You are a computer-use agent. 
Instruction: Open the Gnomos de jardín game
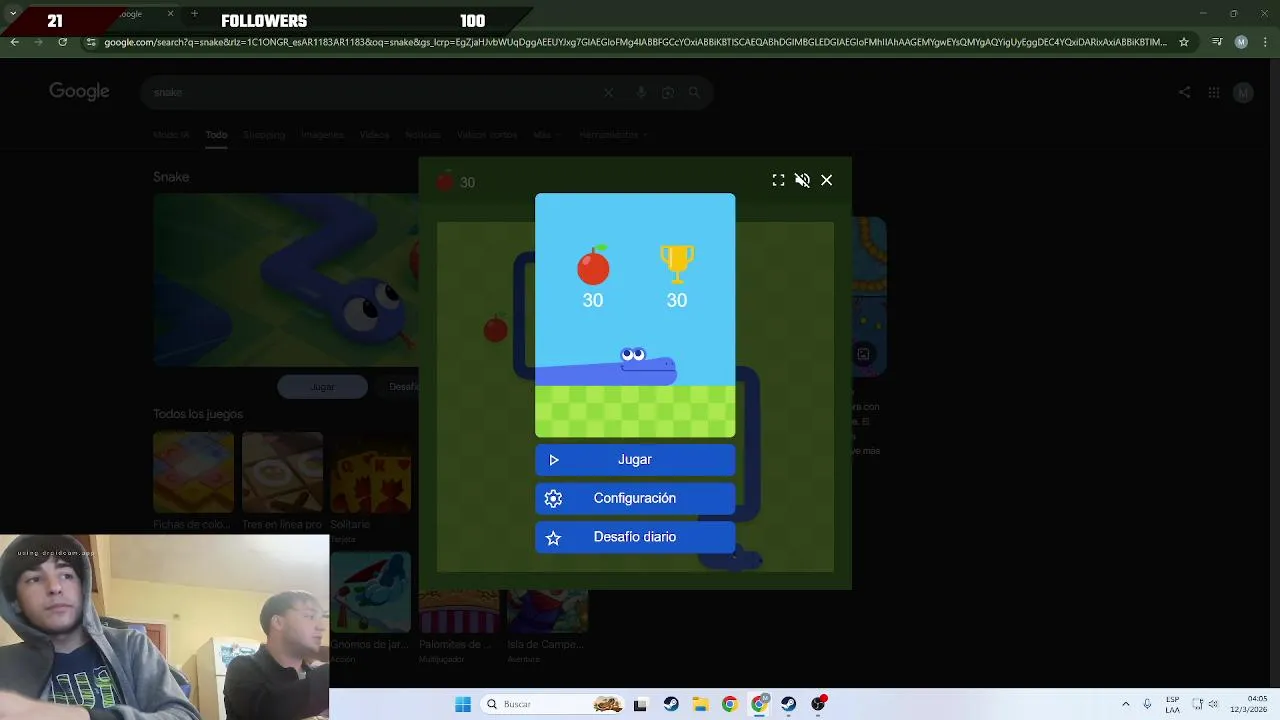[x=370, y=592]
